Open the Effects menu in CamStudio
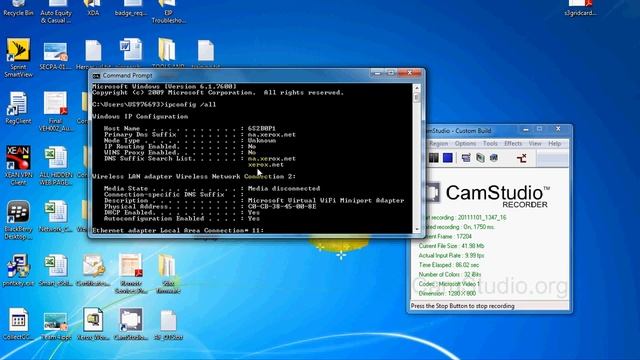 (513, 144)
